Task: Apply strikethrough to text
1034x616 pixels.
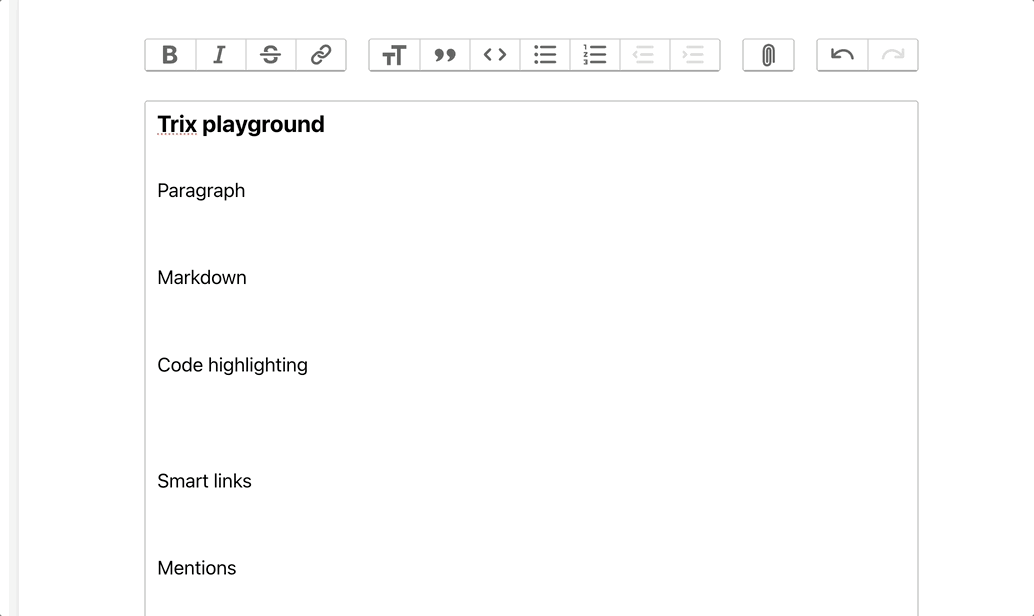Action: (270, 55)
